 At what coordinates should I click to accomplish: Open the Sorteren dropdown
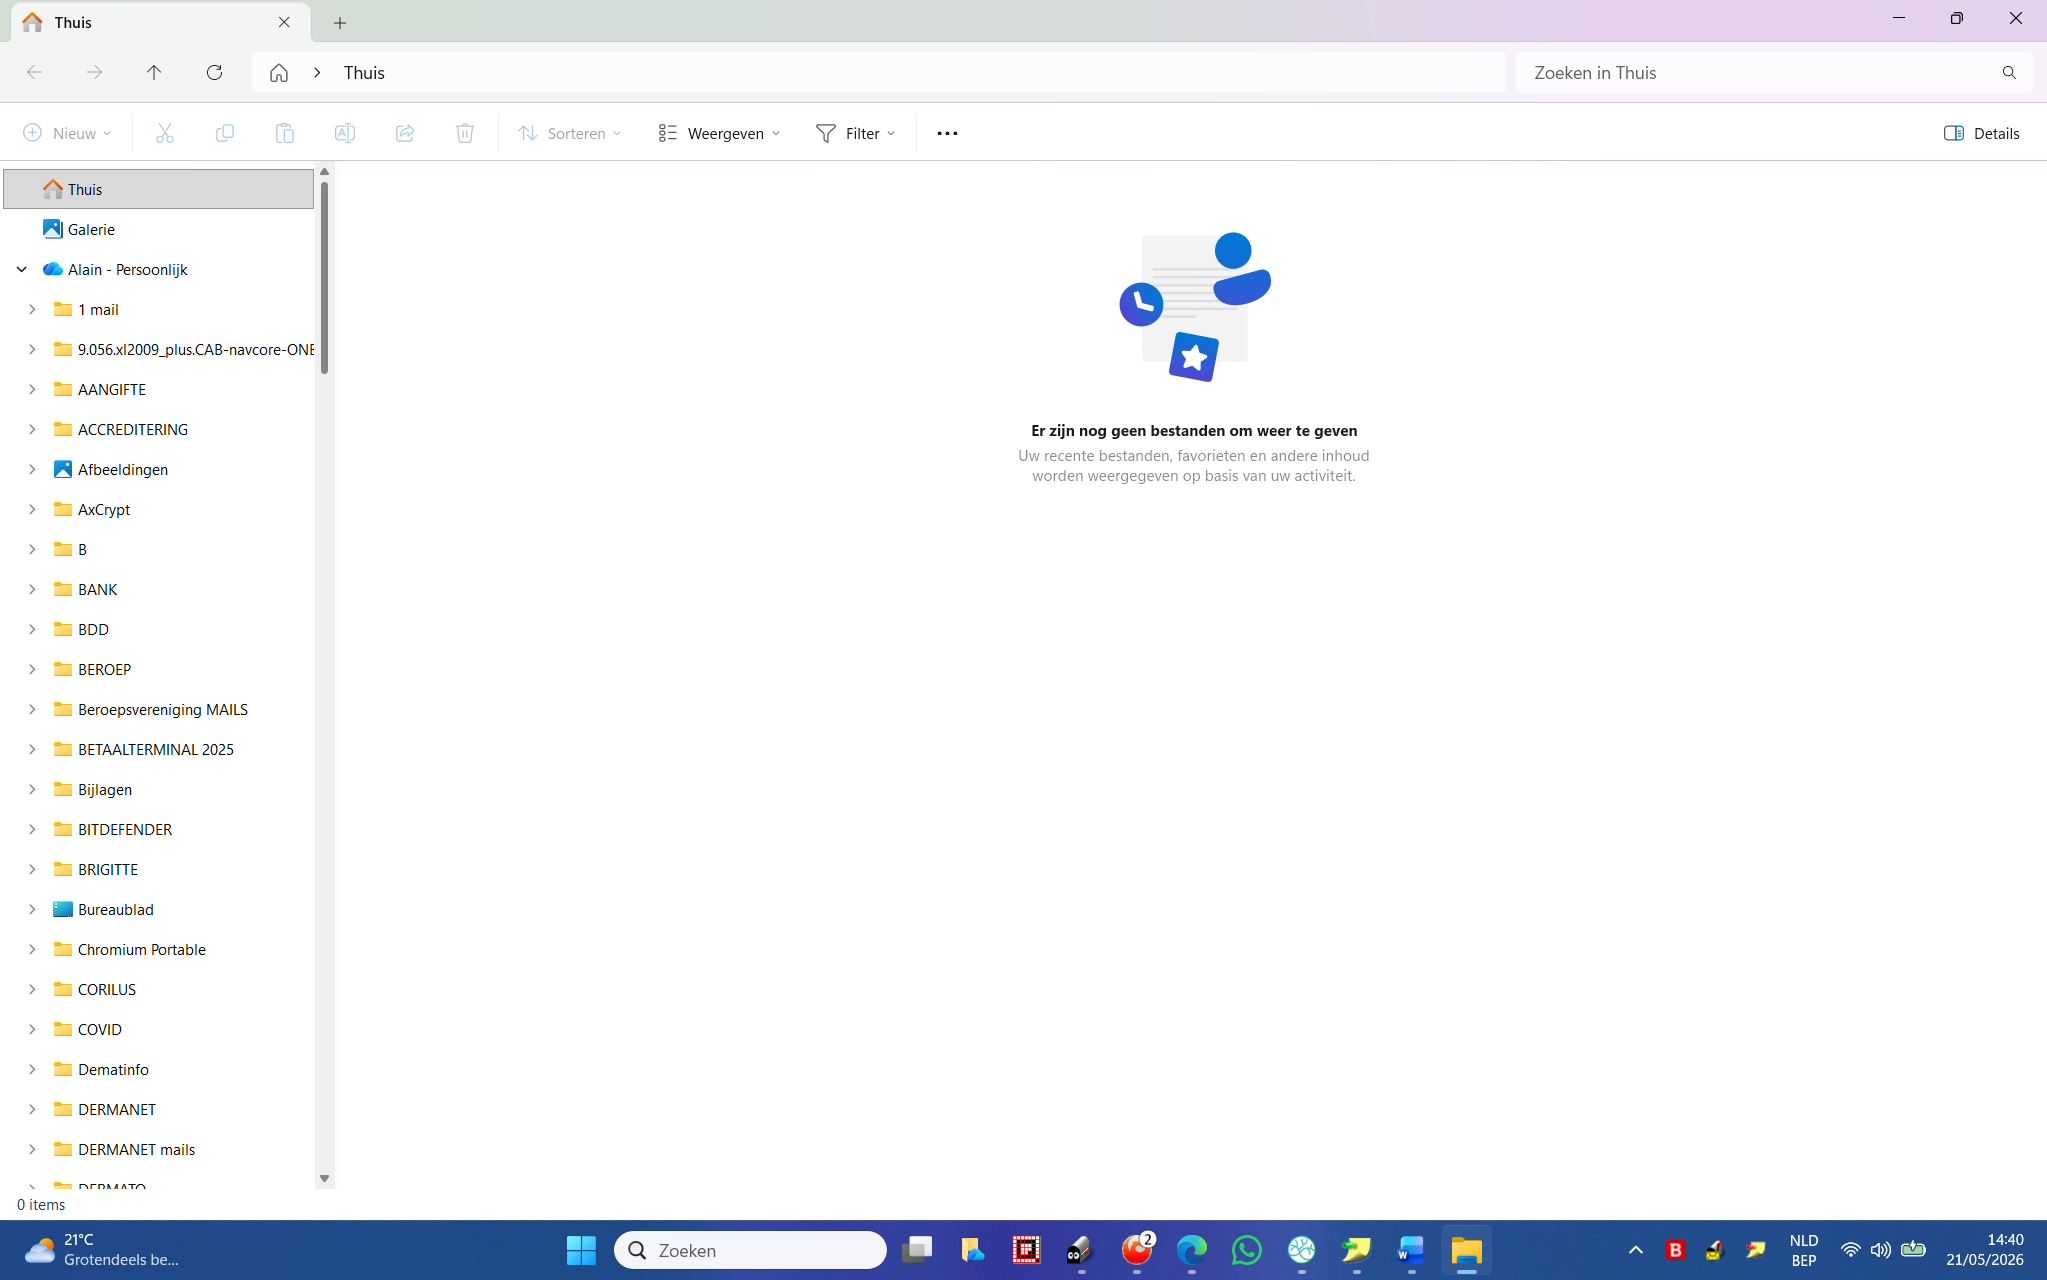570,133
